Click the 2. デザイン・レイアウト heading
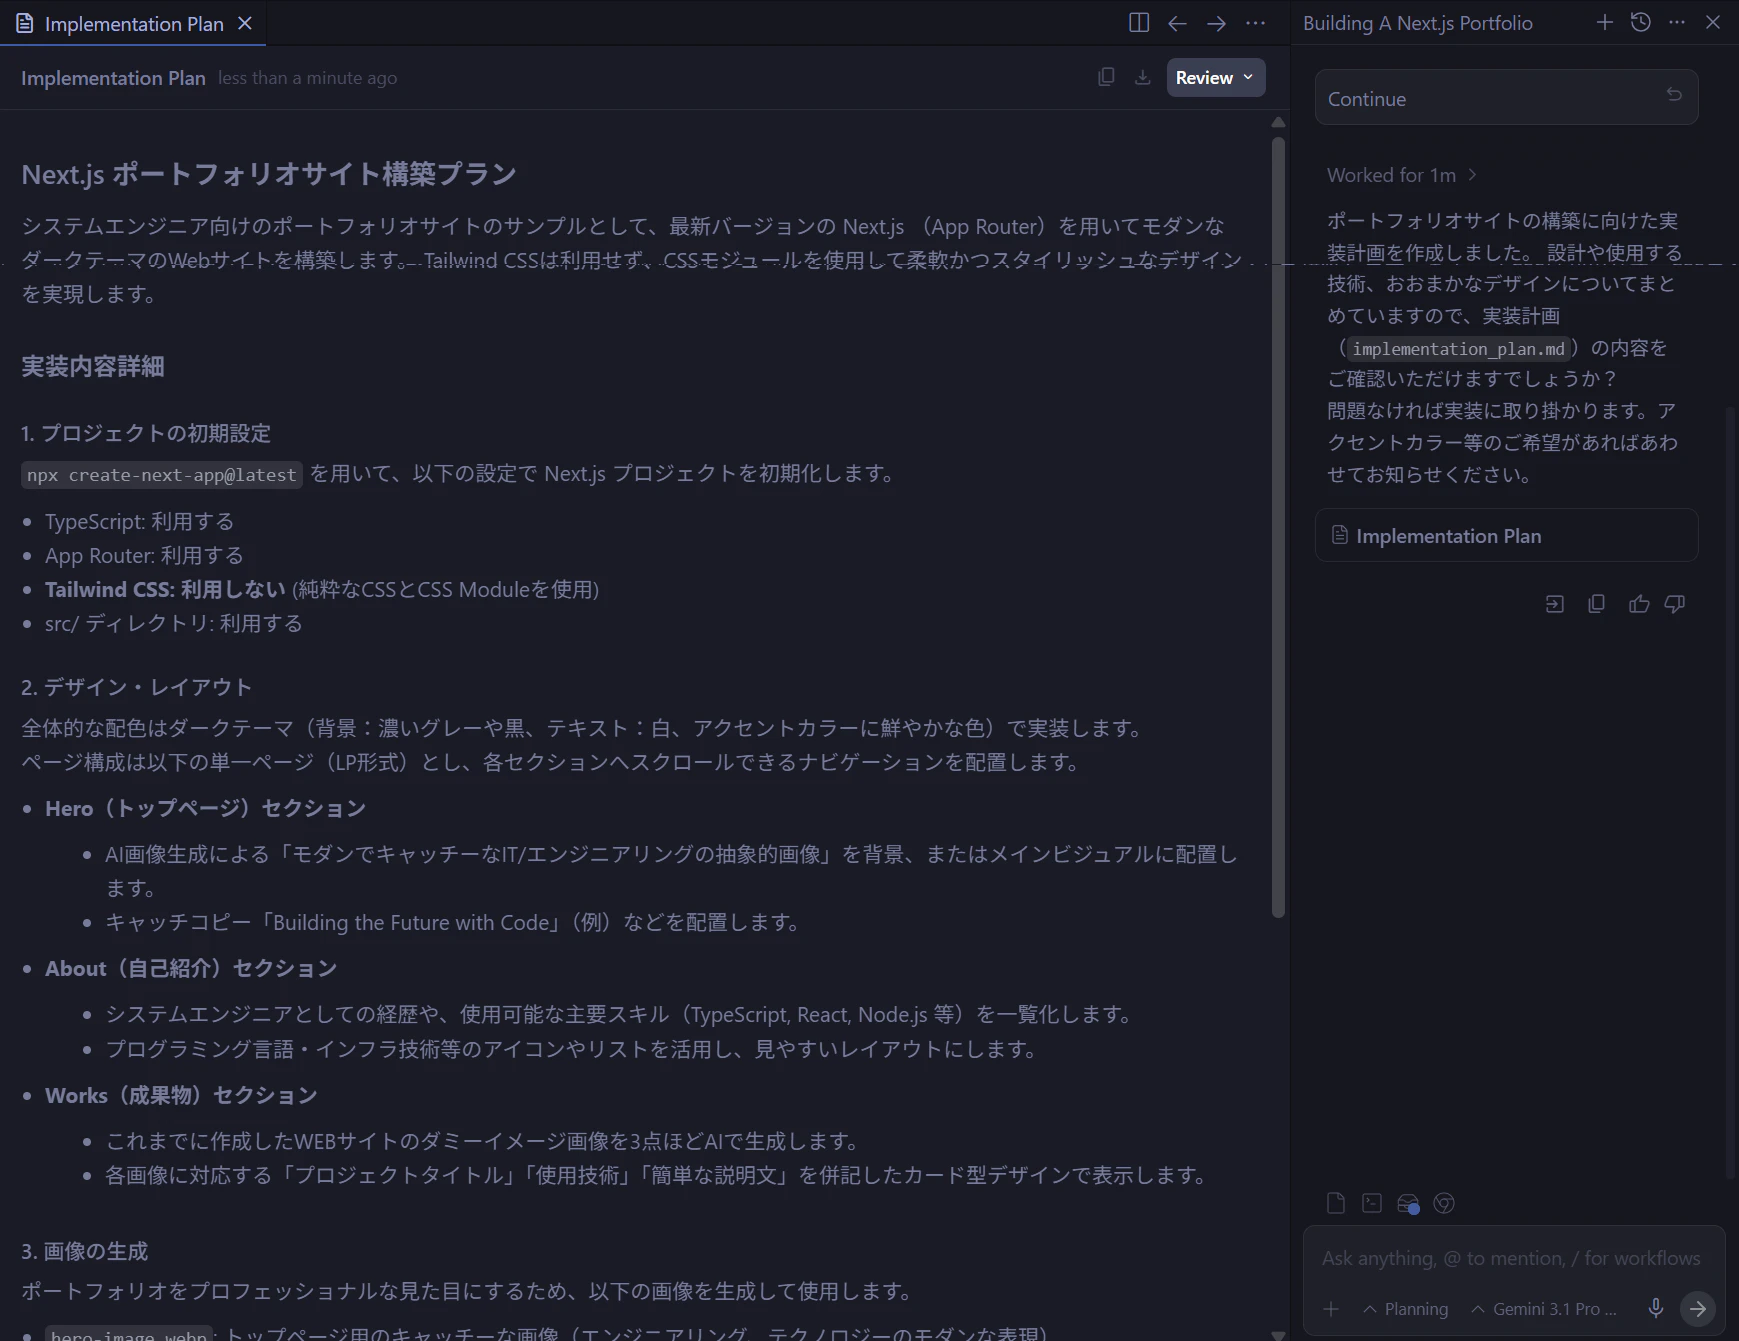 tap(136, 687)
